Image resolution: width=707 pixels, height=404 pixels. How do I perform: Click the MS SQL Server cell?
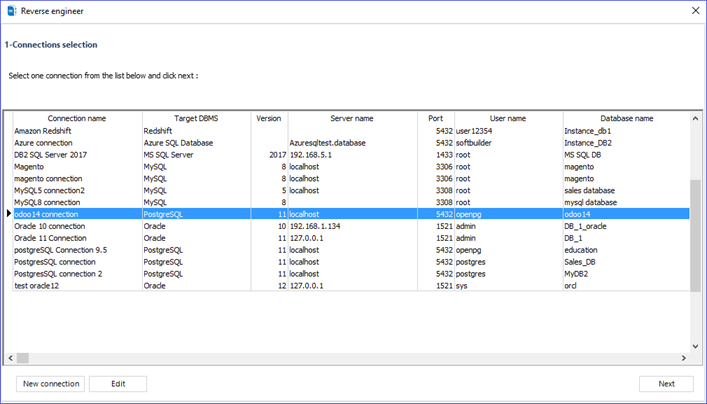tap(196, 155)
